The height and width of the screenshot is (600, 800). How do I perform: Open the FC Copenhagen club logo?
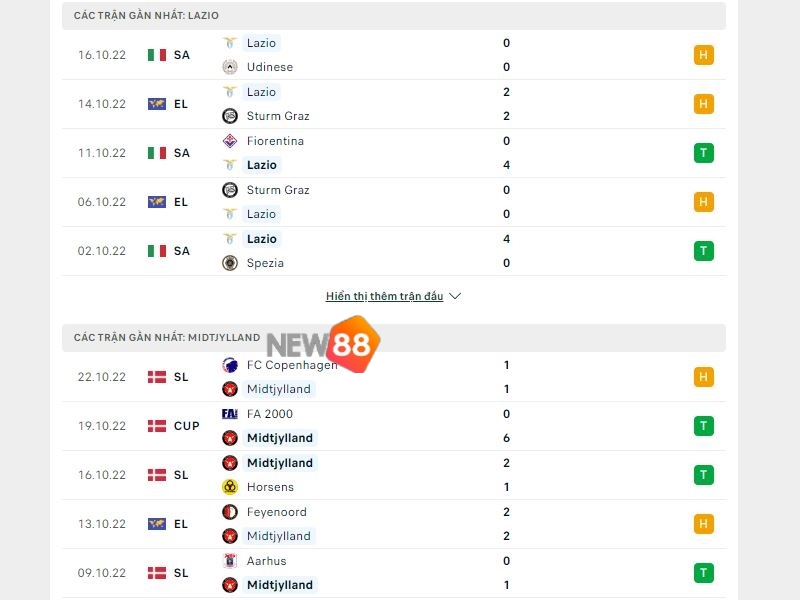[228, 366]
